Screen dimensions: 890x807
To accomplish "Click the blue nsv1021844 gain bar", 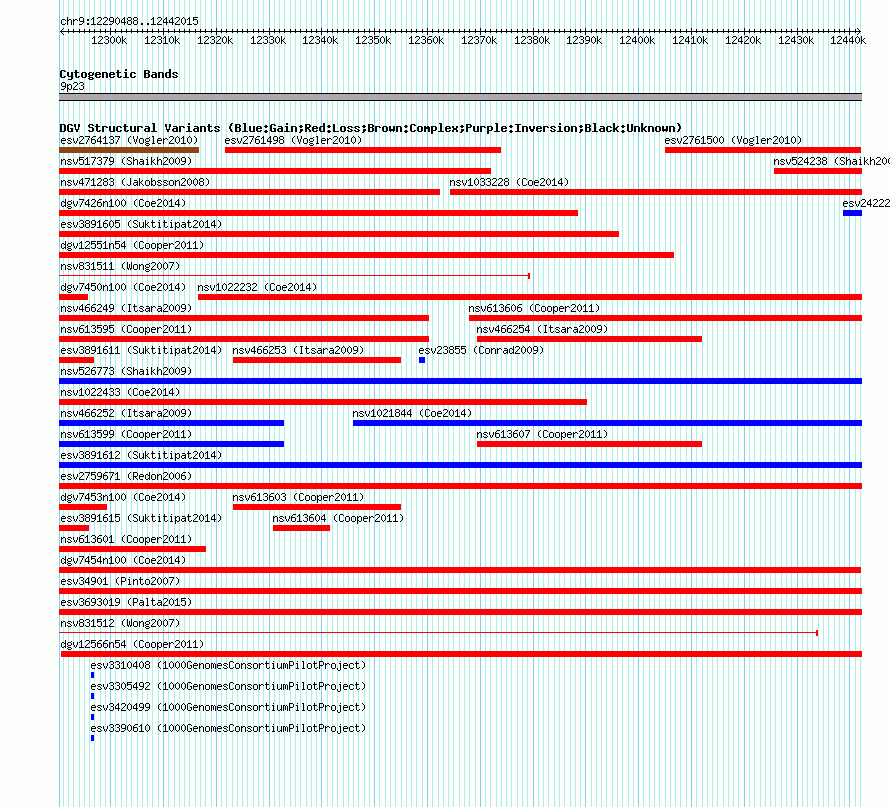I will [x=607, y=423].
